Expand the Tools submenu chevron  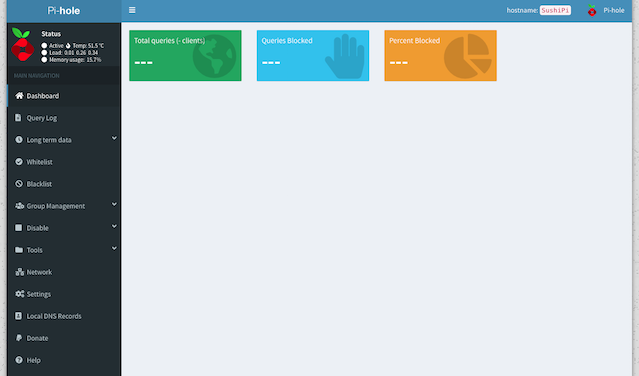tap(114, 248)
